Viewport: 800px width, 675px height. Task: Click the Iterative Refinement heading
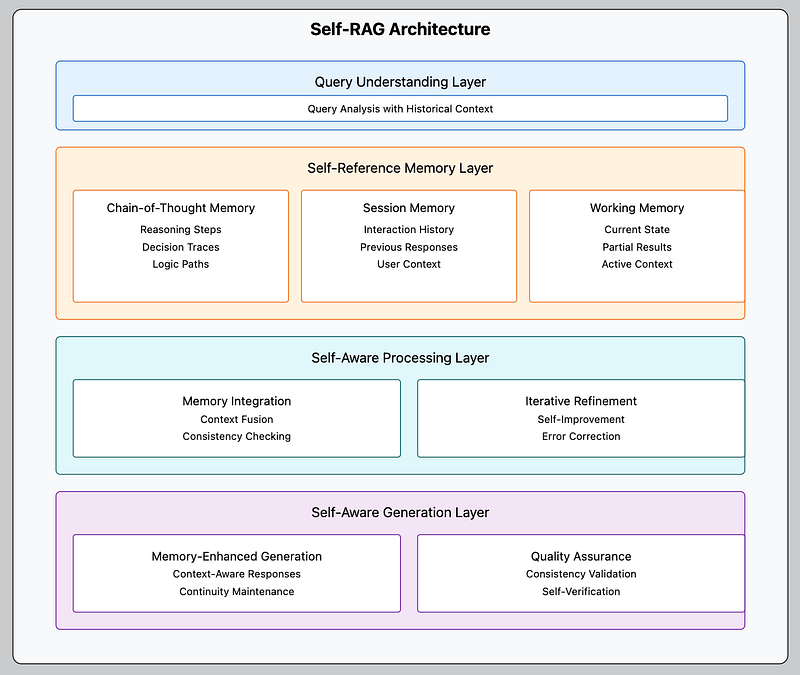[x=581, y=402]
